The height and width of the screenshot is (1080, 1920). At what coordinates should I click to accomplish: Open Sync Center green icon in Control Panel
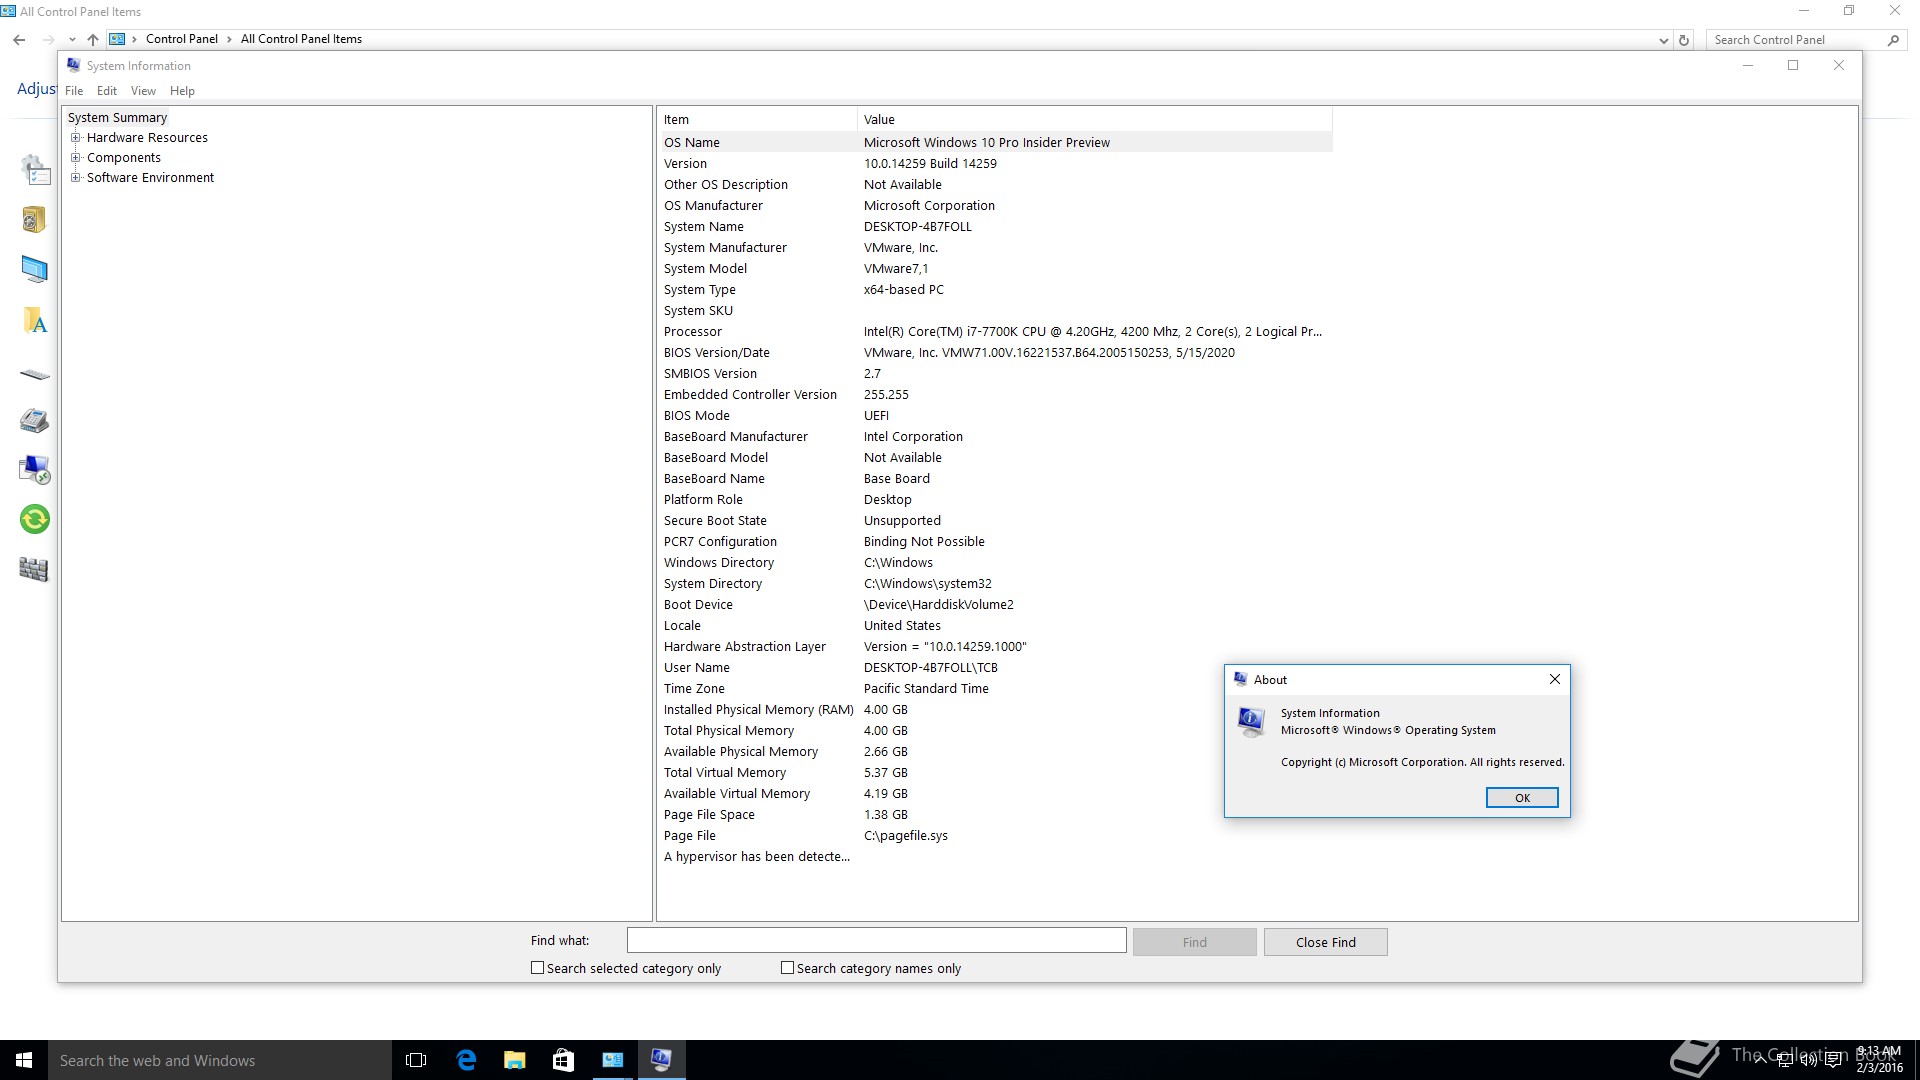34,519
